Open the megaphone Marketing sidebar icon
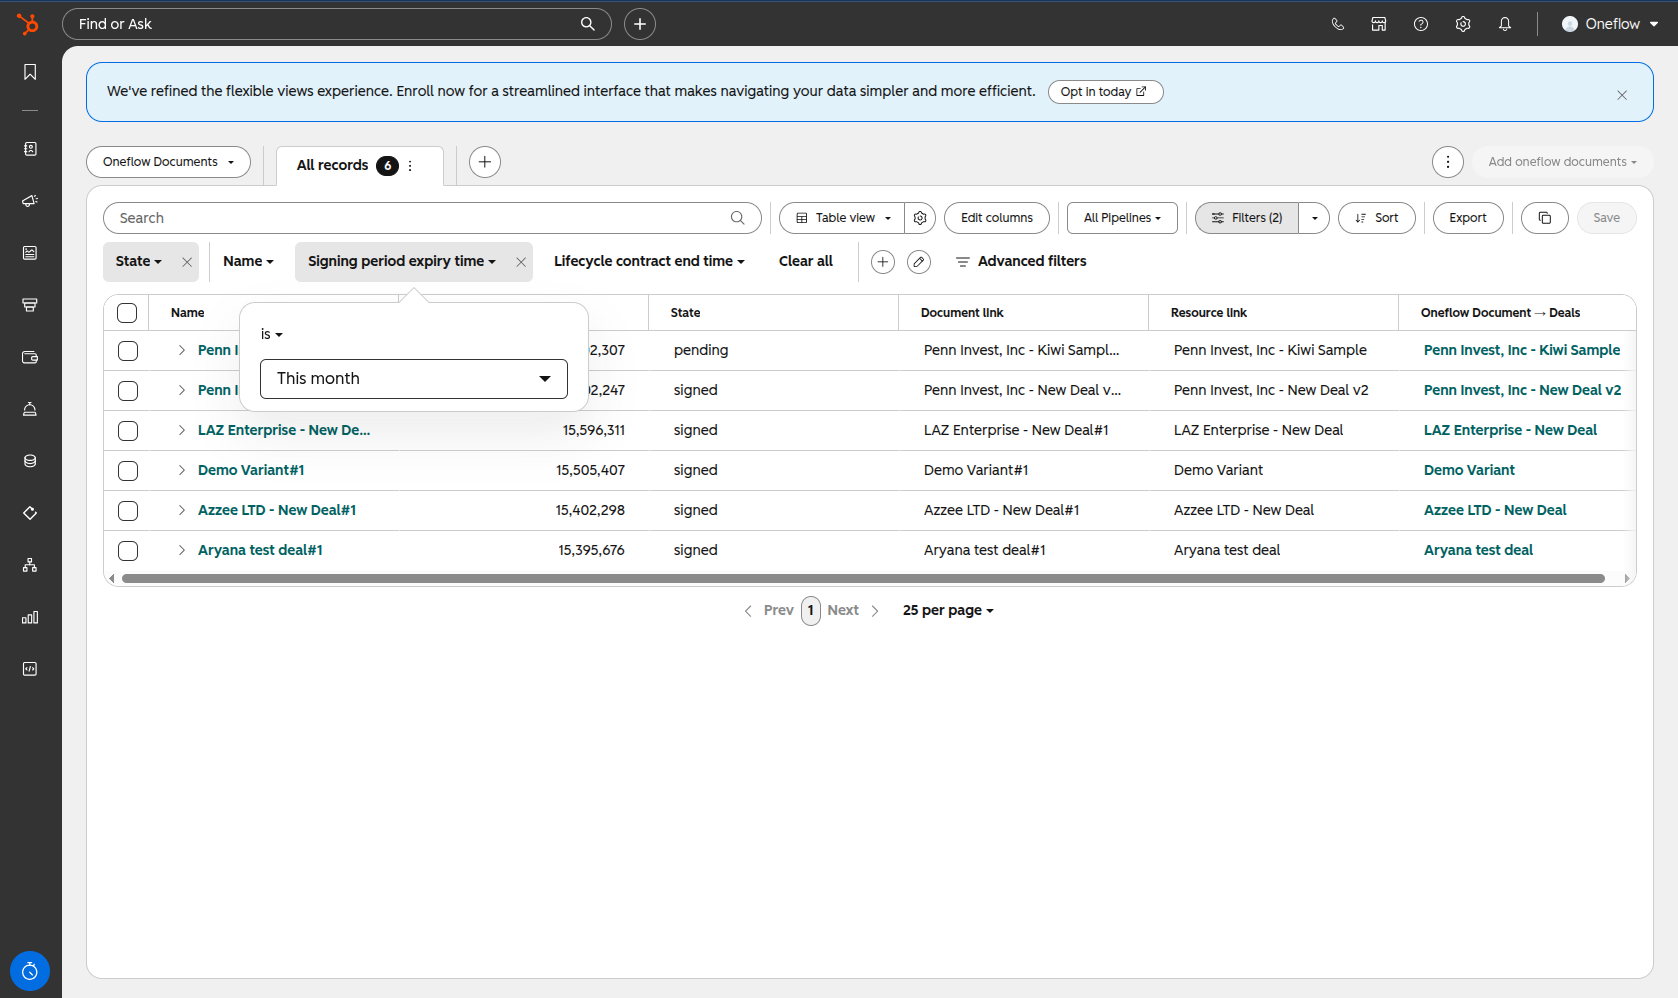Screen dimensions: 1678x998 [x=30, y=201]
